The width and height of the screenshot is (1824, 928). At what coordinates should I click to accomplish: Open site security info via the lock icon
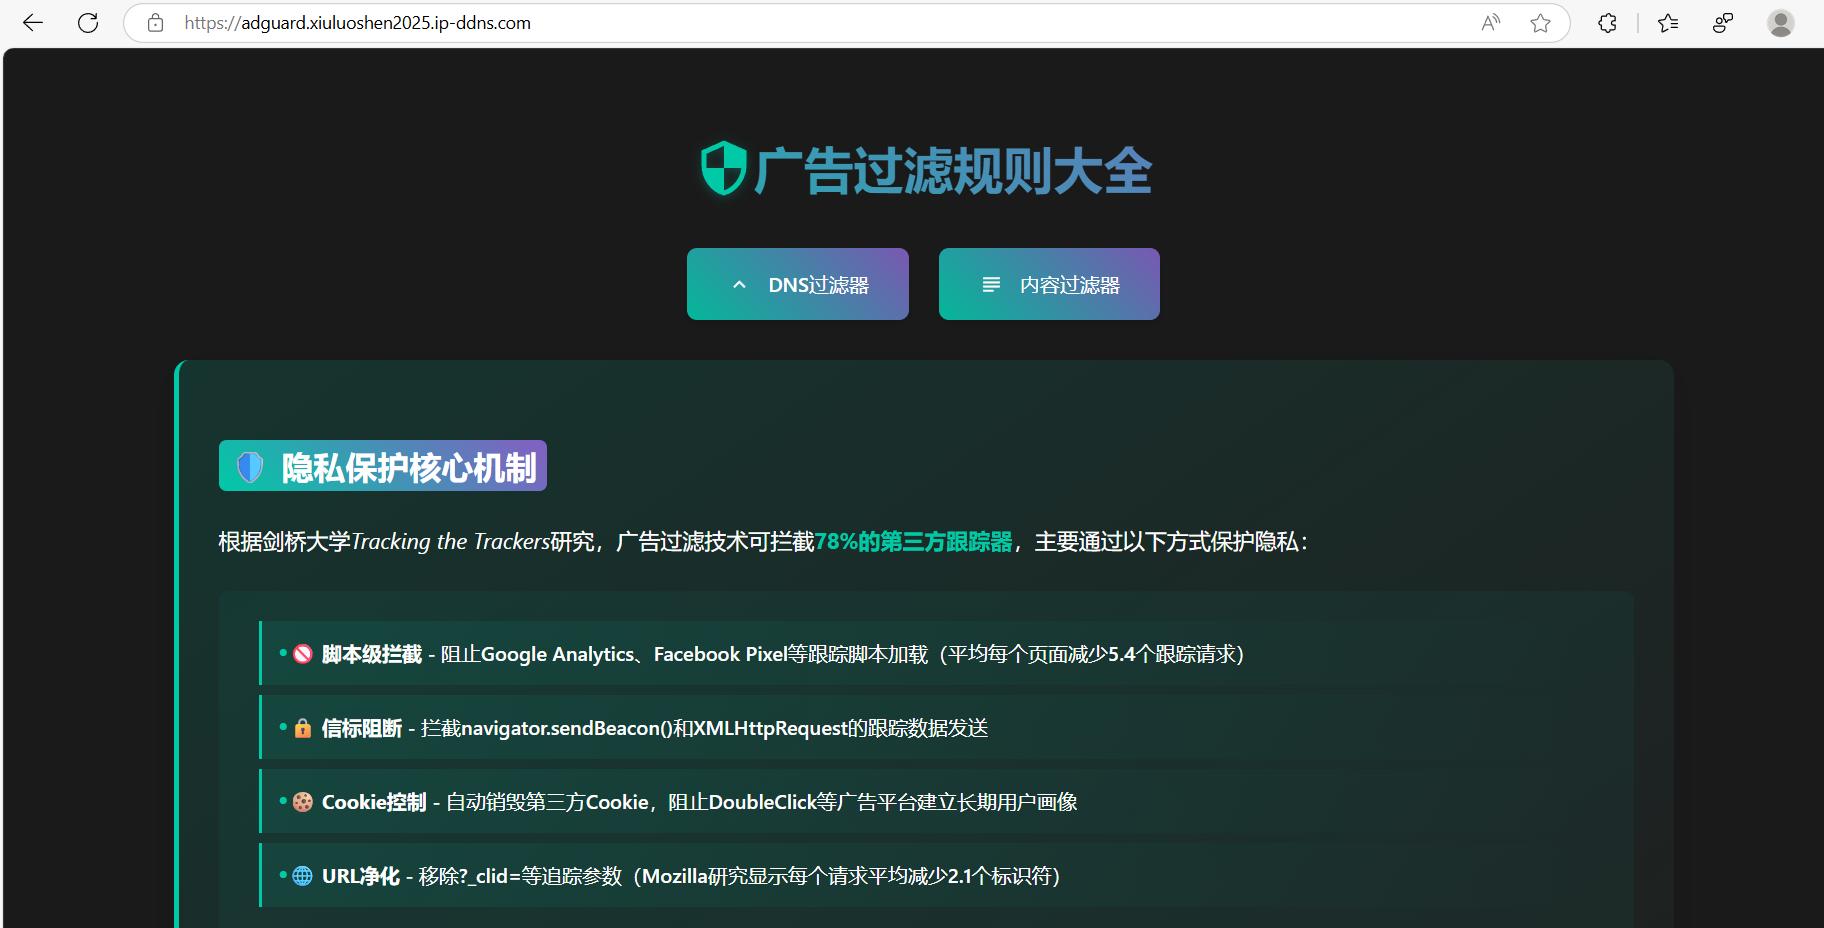[155, 22]
